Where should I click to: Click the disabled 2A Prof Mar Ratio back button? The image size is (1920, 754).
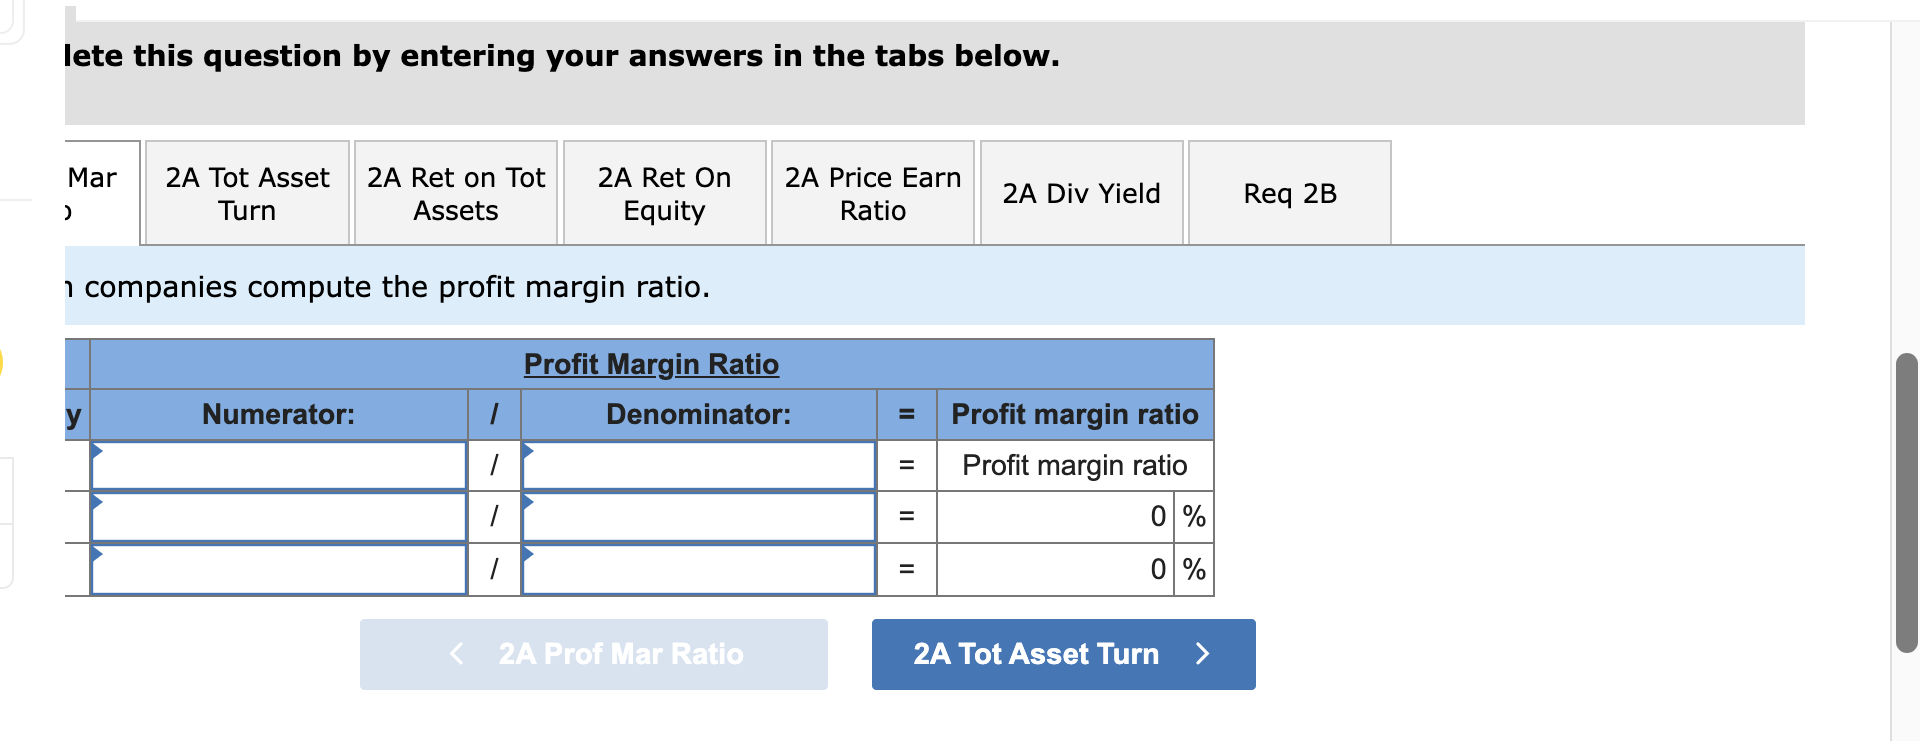click(593, 654)
